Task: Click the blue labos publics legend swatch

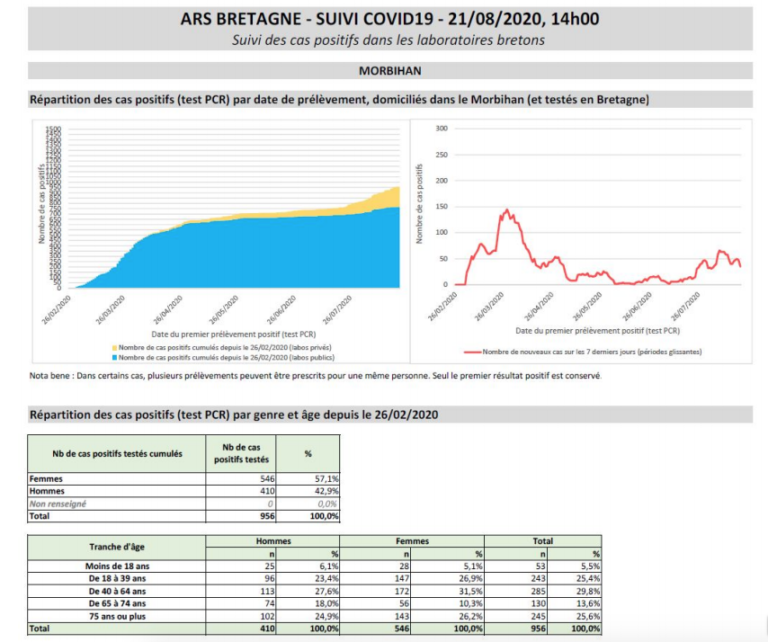Action: point(115,356)
